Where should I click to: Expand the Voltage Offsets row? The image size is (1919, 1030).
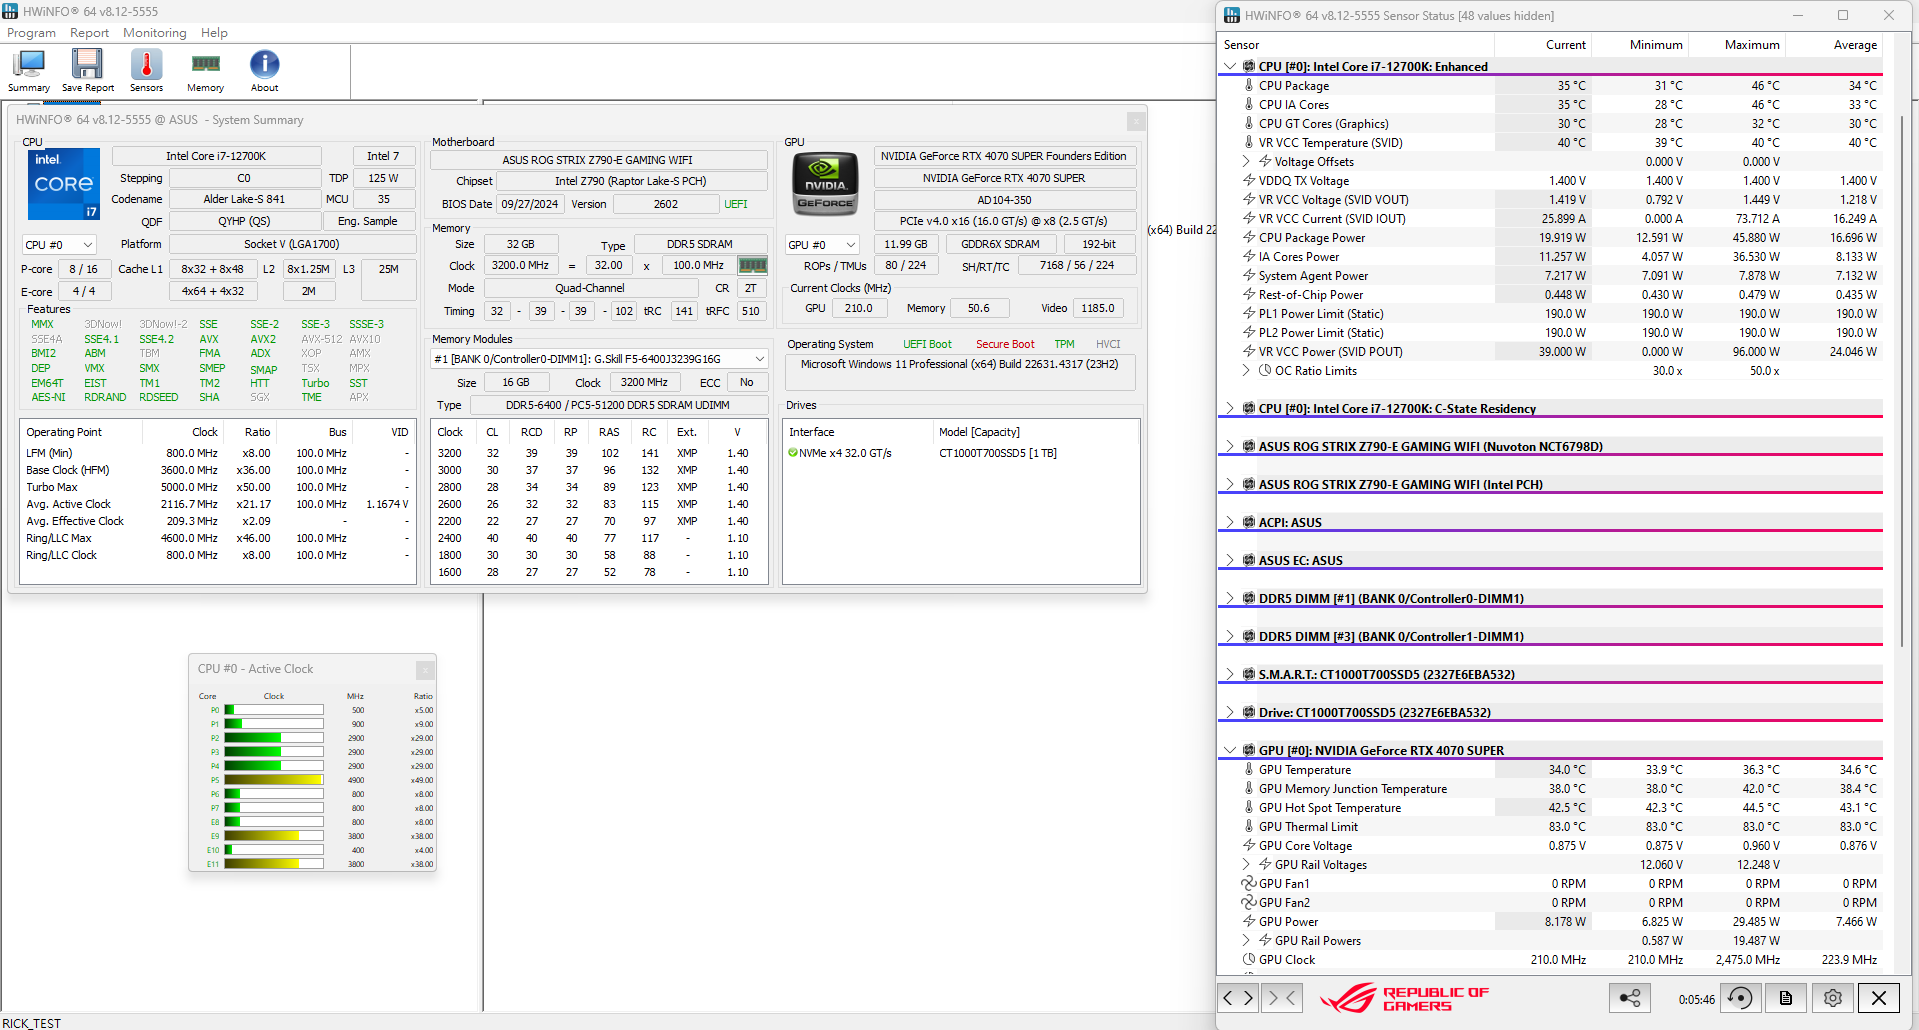click(x=1246, y=162)
